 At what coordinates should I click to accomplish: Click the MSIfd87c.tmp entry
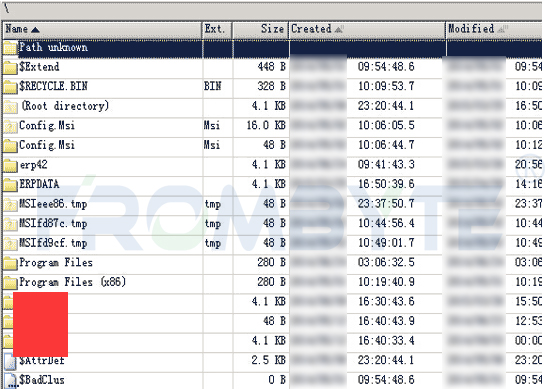coord(272,224)
